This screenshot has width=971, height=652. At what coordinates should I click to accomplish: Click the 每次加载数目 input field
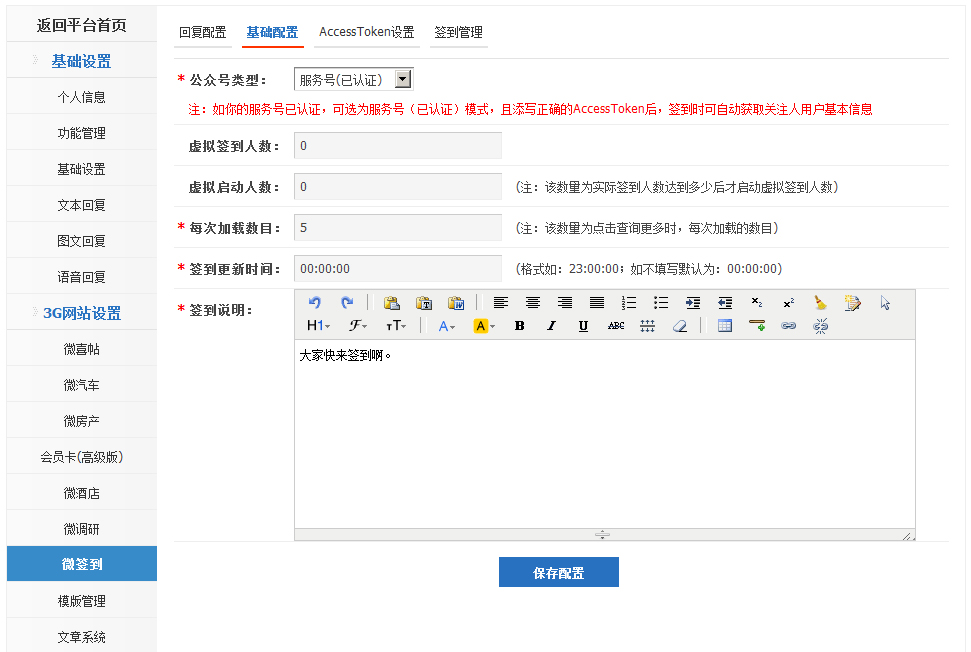click(398, 227)
